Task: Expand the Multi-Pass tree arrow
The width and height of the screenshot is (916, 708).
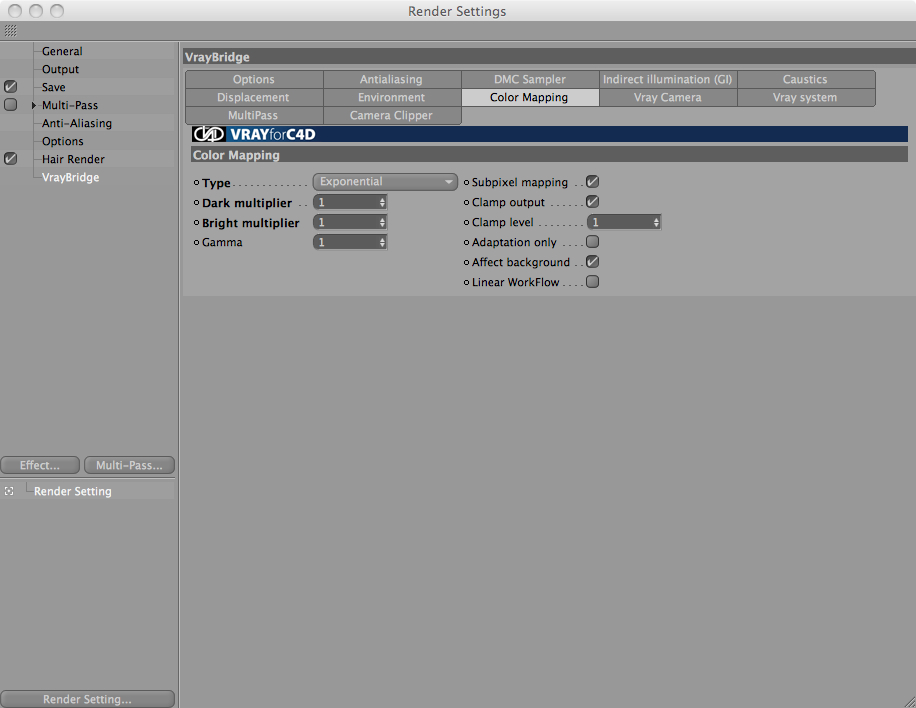Action: (x=34, y=106)
